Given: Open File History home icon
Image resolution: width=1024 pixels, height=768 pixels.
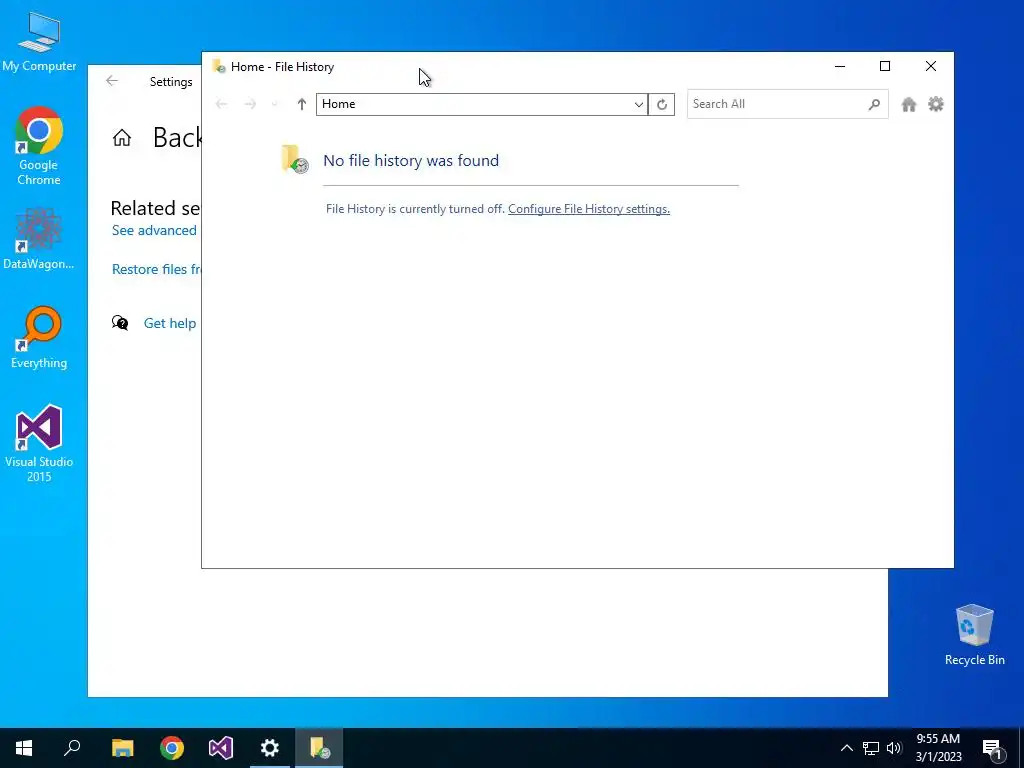Looking at the screenshot, I should pyautogui.click(x=908, y=104).
